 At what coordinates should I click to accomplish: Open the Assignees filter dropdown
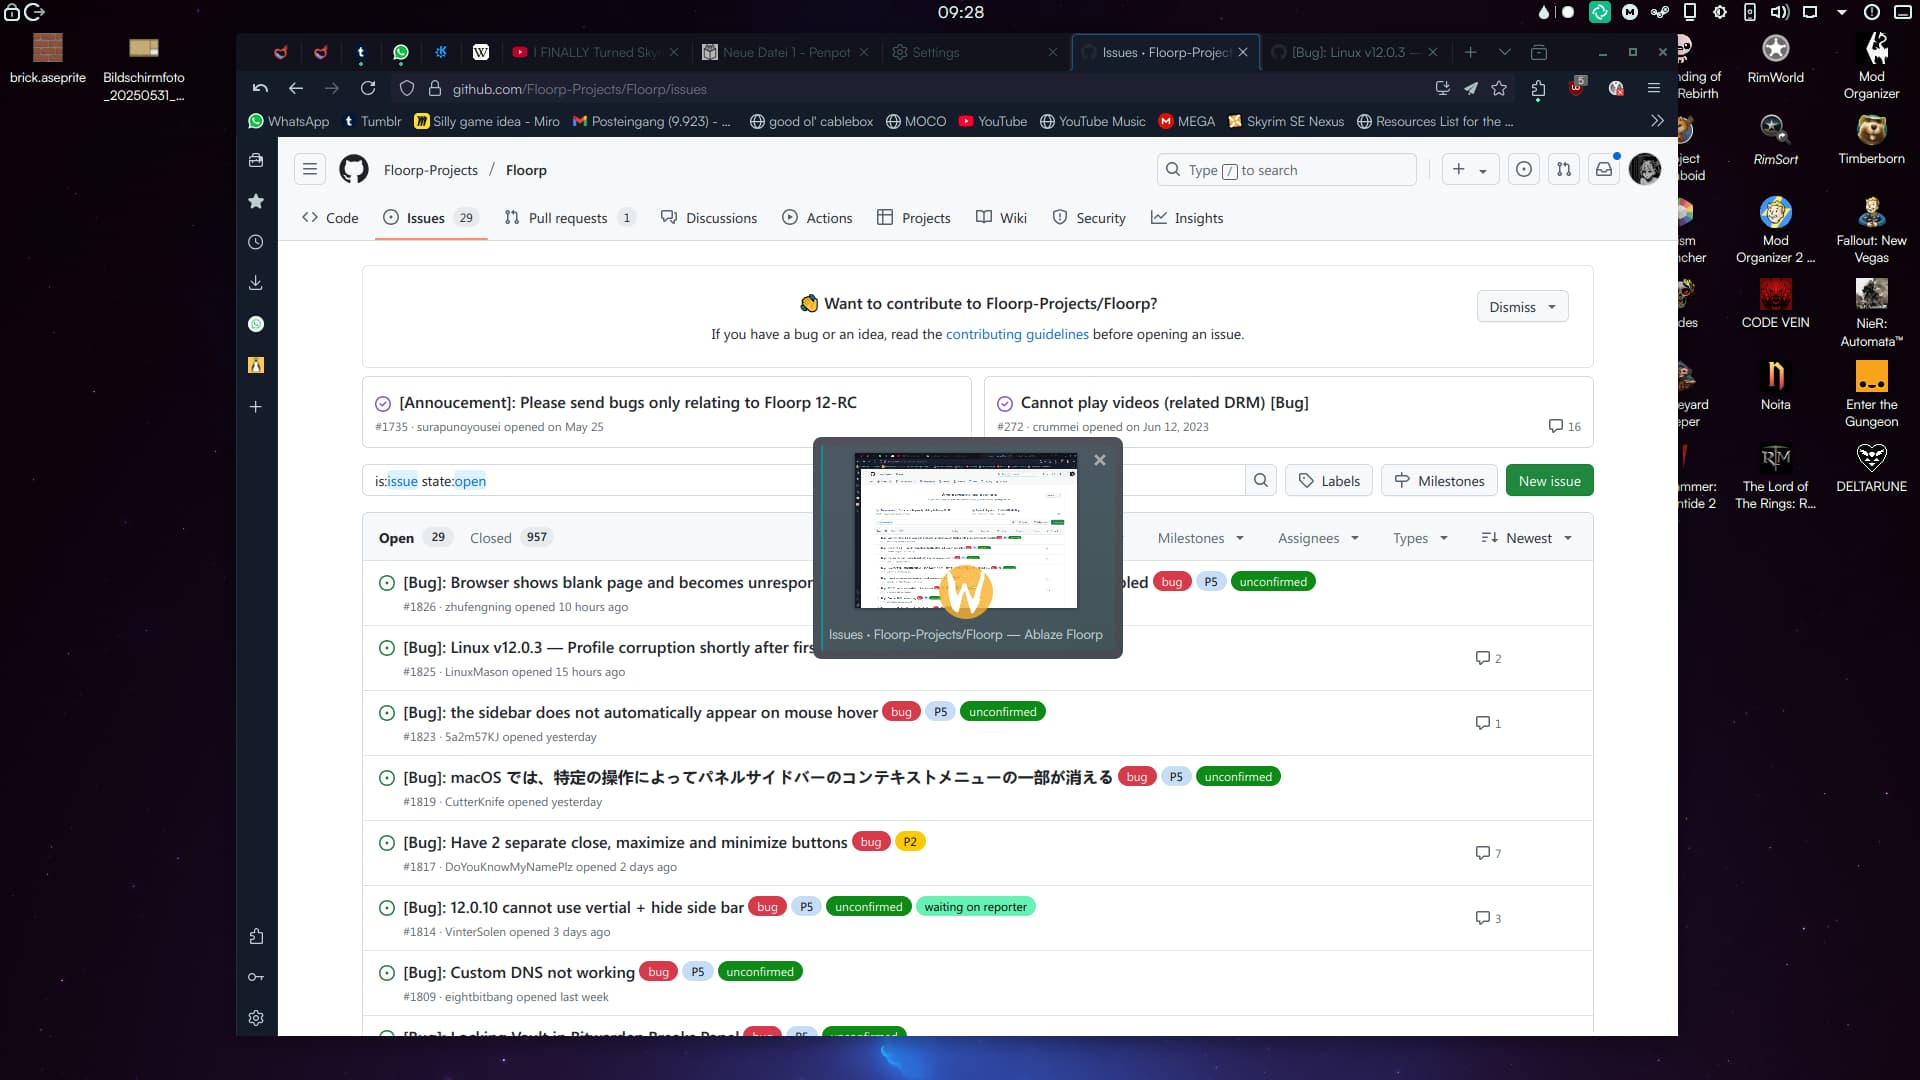coord(1318,538)
